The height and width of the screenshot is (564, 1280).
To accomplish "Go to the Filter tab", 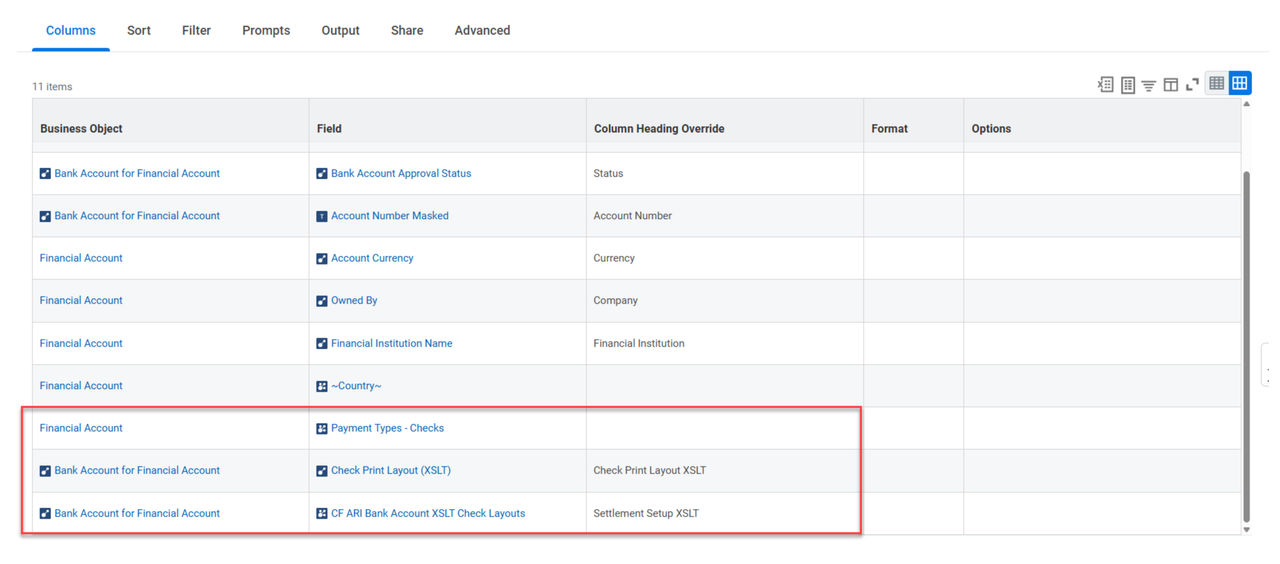I will (196, 30).
